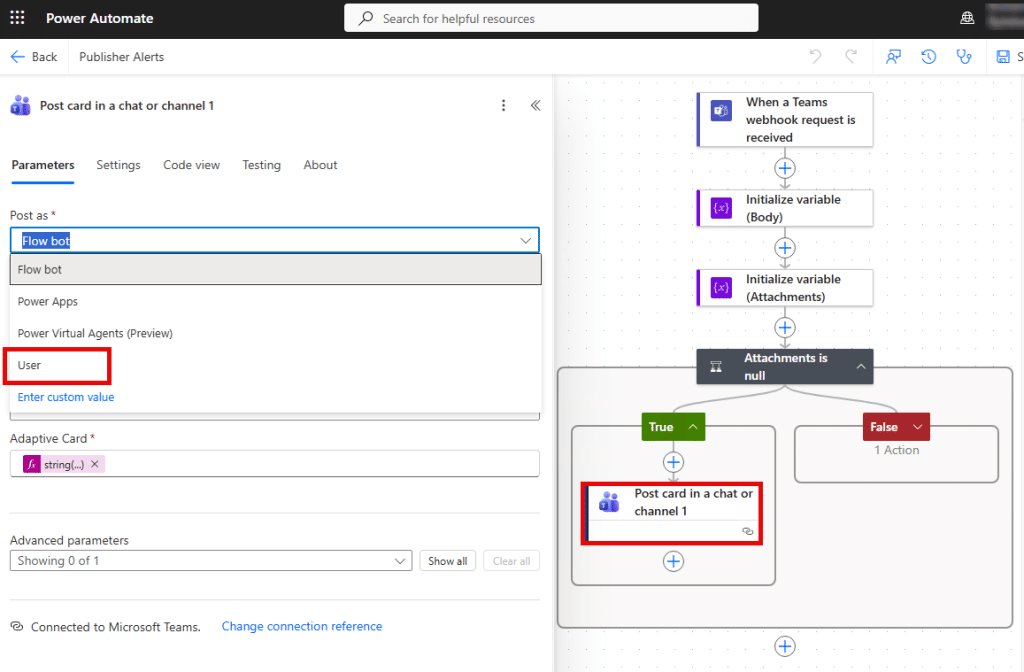Select User from Post as list
Image resolution: width=1024 pixels, height=672 pixels.
tap(30, 365)
